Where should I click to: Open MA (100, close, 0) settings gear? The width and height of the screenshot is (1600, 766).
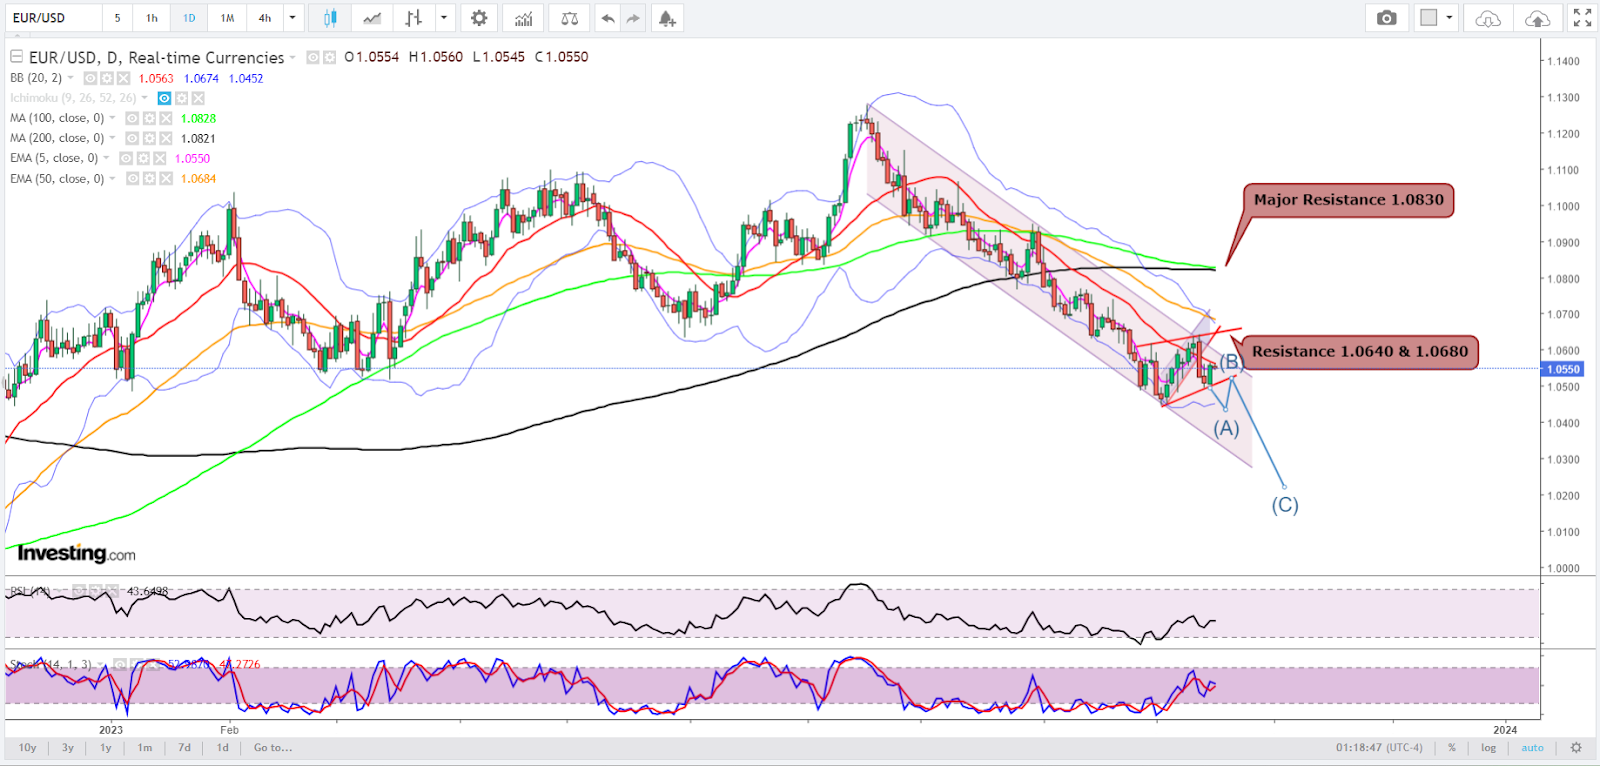coord(148,118)
